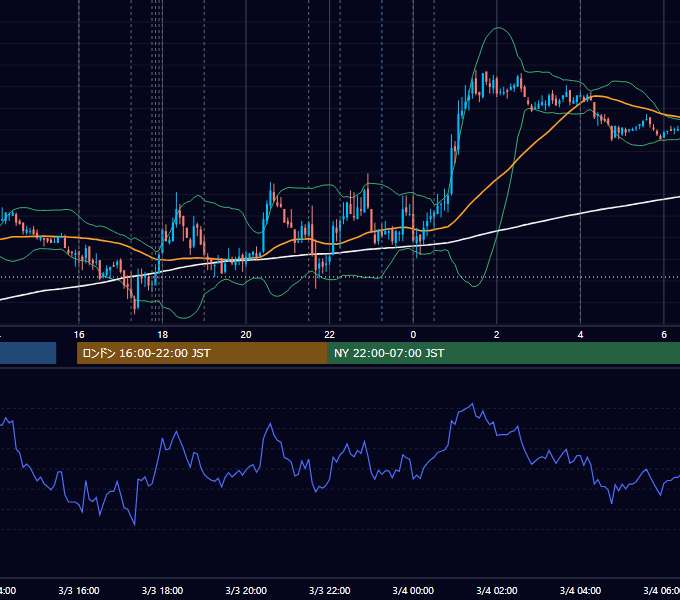Click the oscillator line peak before 3/4 02:00

[x=472, y=404]
